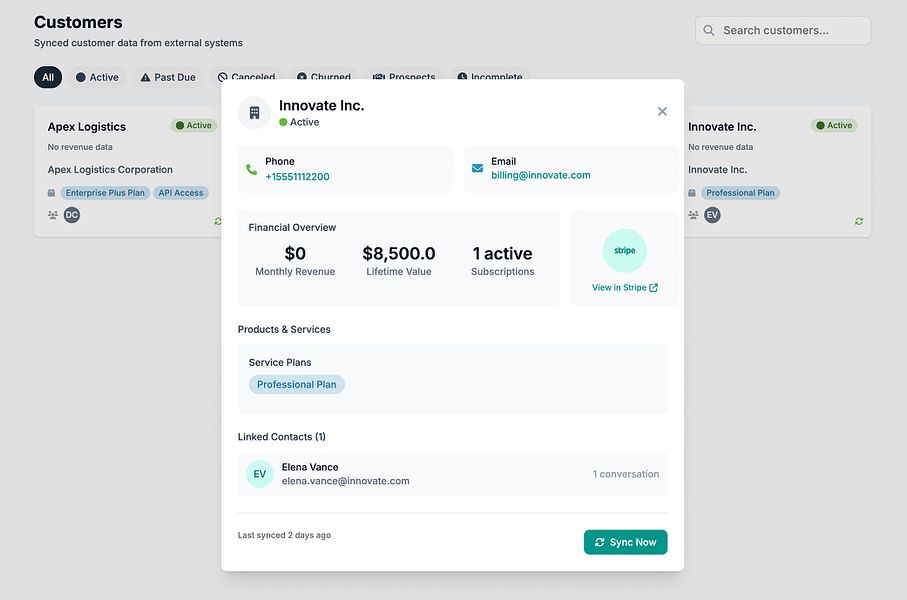
Task: Click the sync icon on Apex Logistics card
Action: [x=217, y=221]
